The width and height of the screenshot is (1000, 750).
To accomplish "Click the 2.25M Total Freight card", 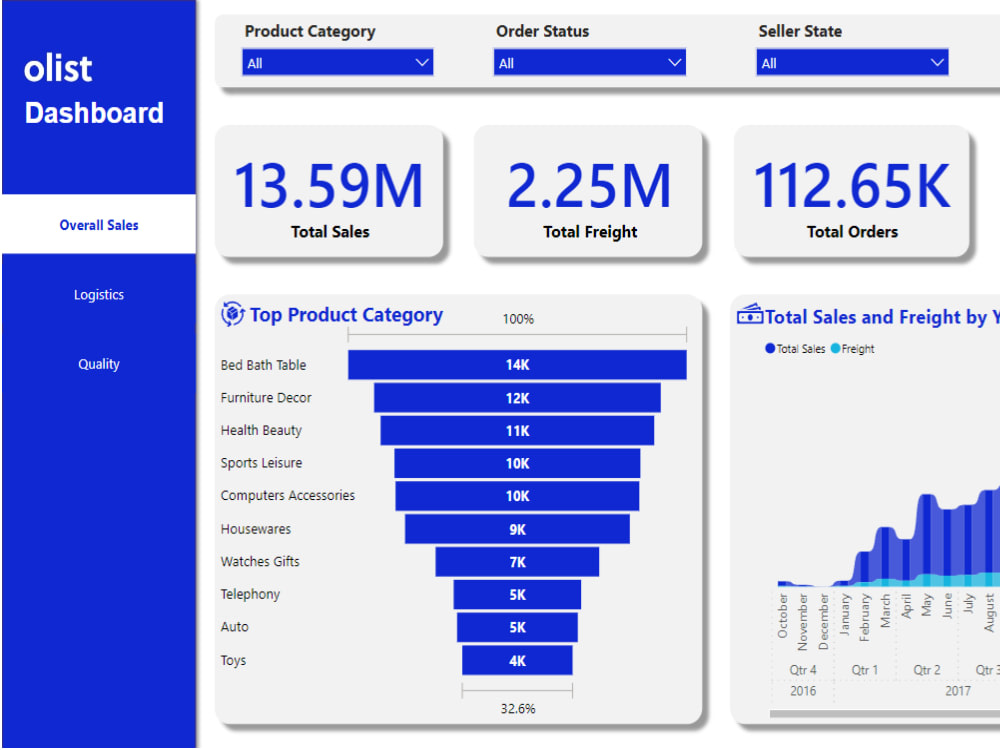I will pos(590,190).
